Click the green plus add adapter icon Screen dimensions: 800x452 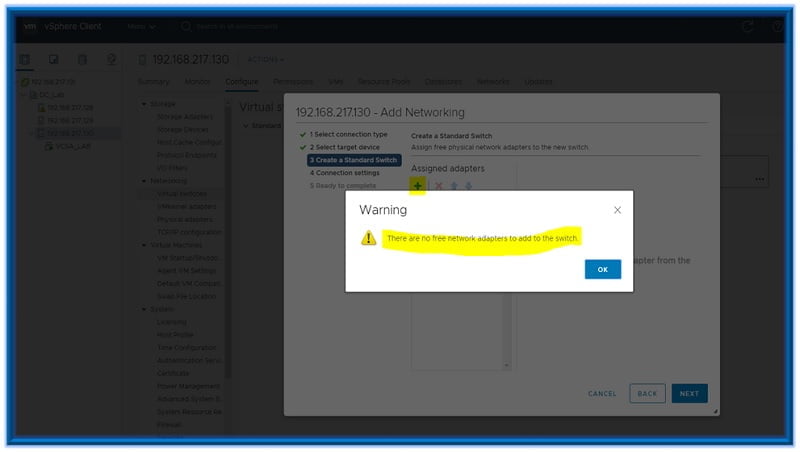tap(419, 186)
